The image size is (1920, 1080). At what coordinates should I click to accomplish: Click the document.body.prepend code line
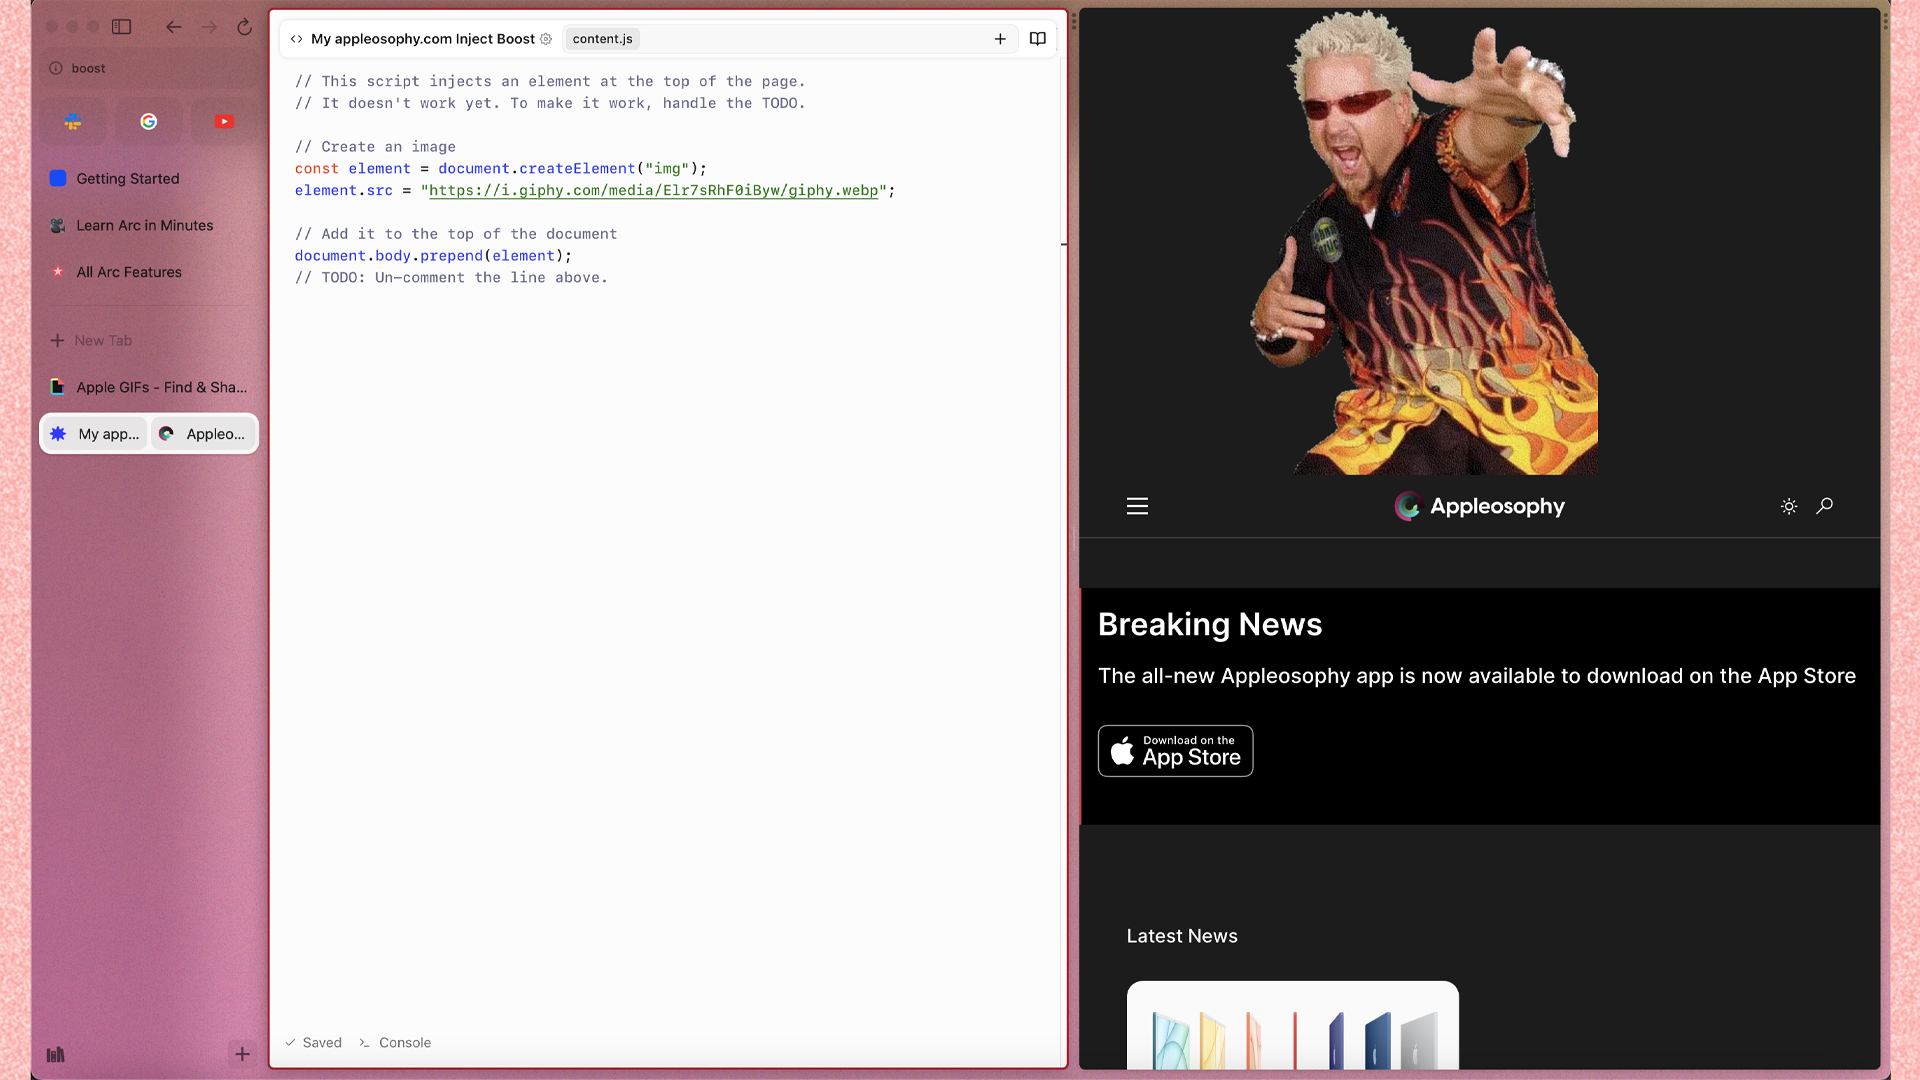tap(433, 256)
